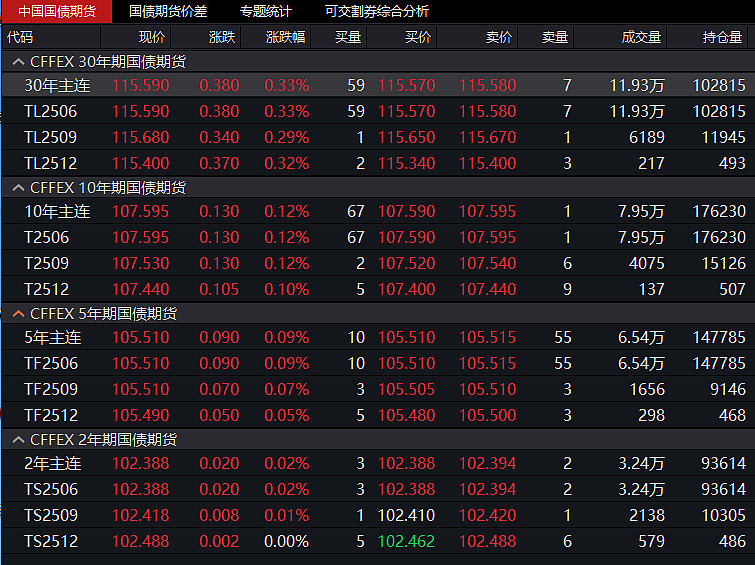Viewport: 755px width, 565px height.
Task: Click the TS2512 contract code
Action: [50, 541]
